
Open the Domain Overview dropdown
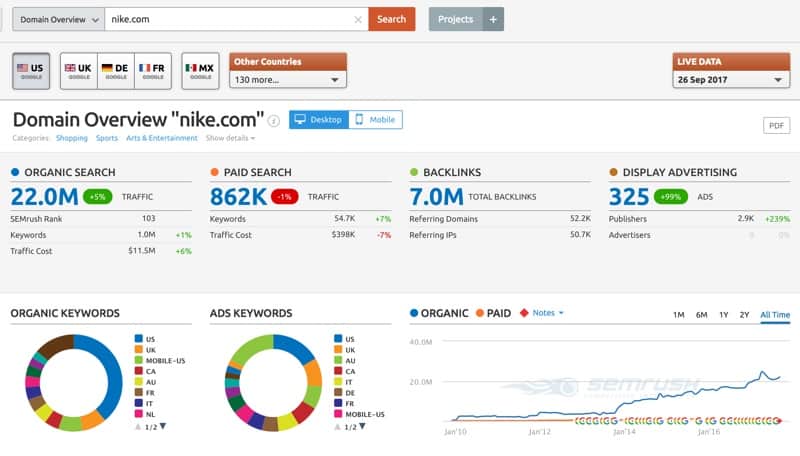click(58, 19)
